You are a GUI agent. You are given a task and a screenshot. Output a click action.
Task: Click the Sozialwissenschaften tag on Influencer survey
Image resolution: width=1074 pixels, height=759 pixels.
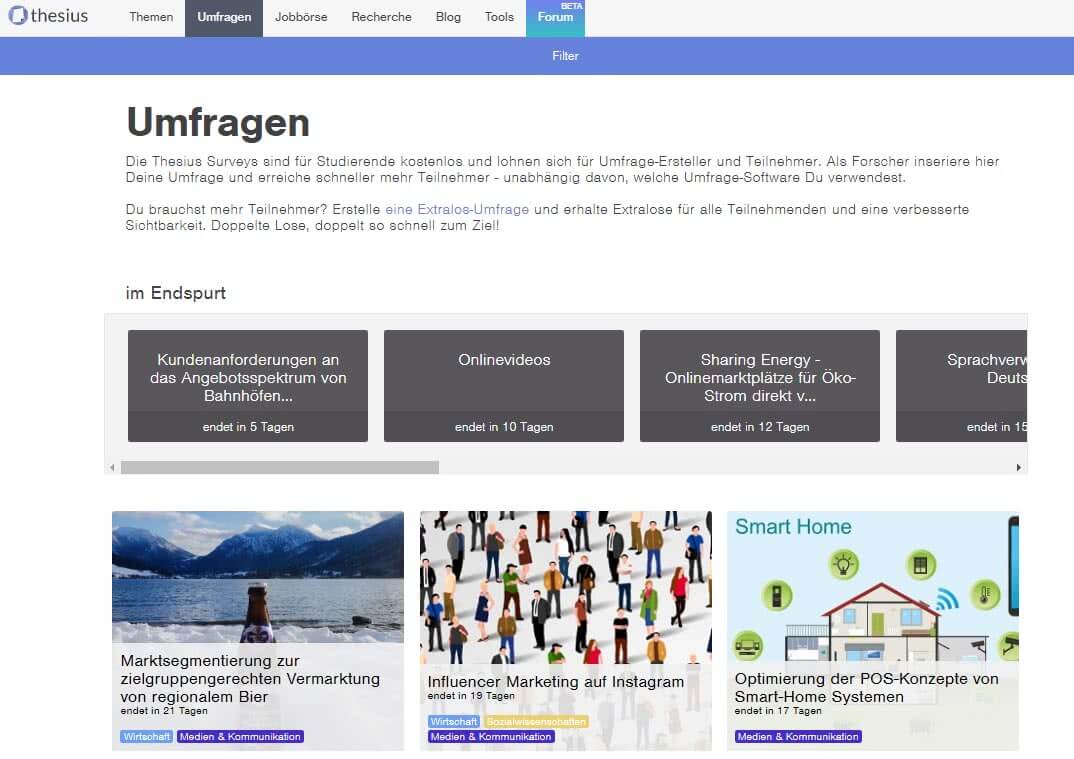536,721
